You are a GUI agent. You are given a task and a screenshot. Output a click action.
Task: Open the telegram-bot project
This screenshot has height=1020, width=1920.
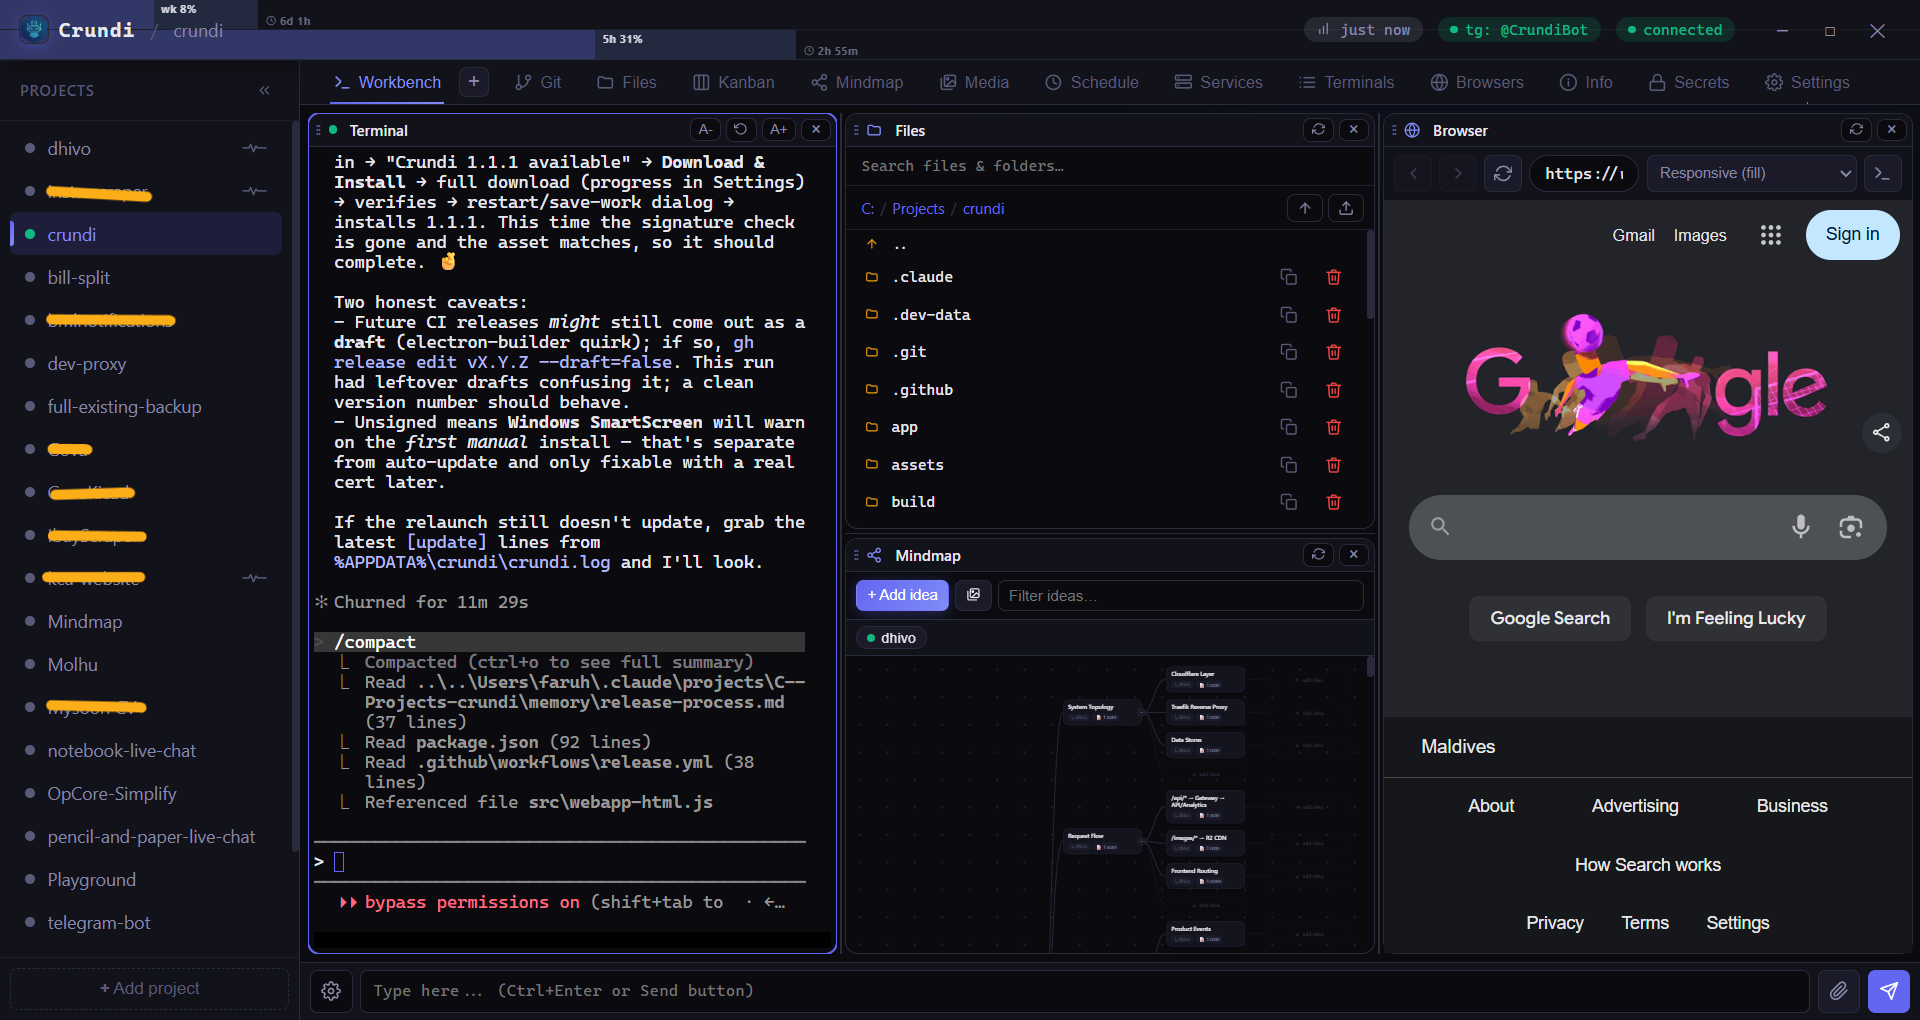tap(146, 922)
